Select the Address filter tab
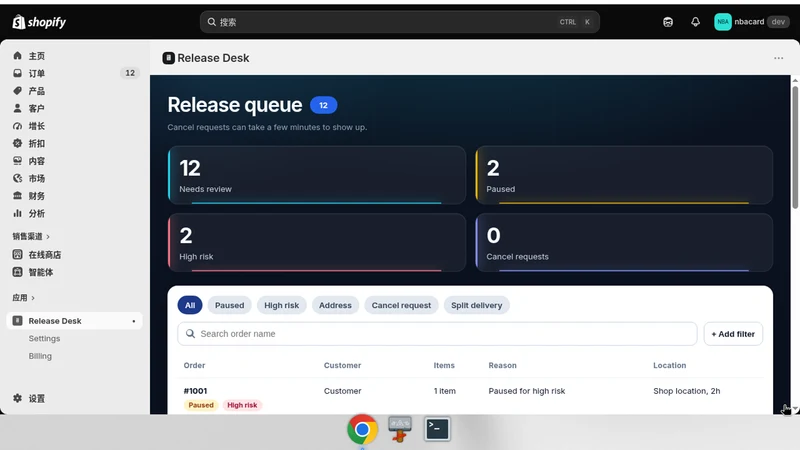 335,305
